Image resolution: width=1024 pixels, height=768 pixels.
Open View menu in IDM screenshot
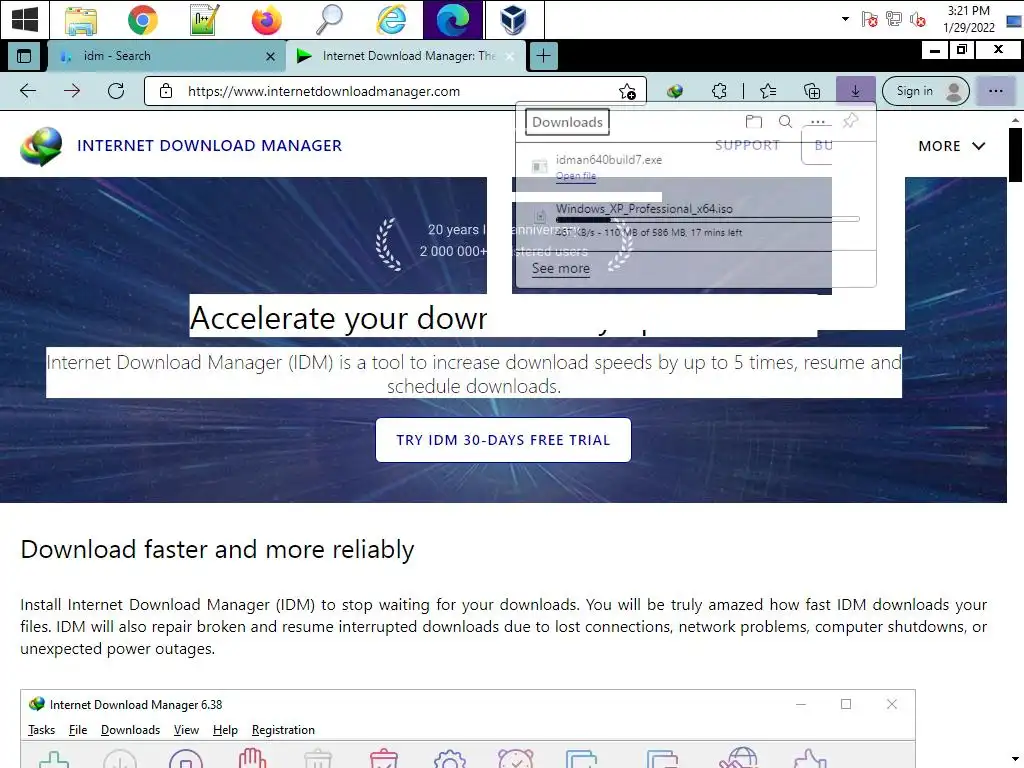click(186, 730)
